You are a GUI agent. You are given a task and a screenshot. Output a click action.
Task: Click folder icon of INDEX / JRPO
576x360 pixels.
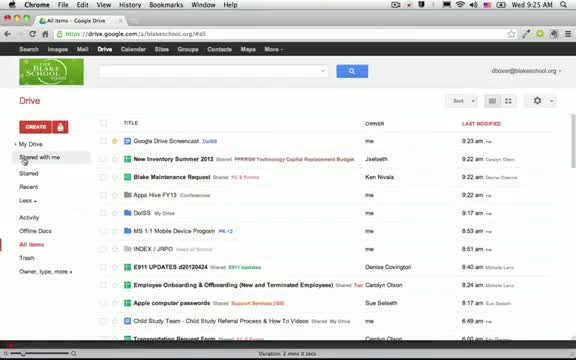coord(127,249)
